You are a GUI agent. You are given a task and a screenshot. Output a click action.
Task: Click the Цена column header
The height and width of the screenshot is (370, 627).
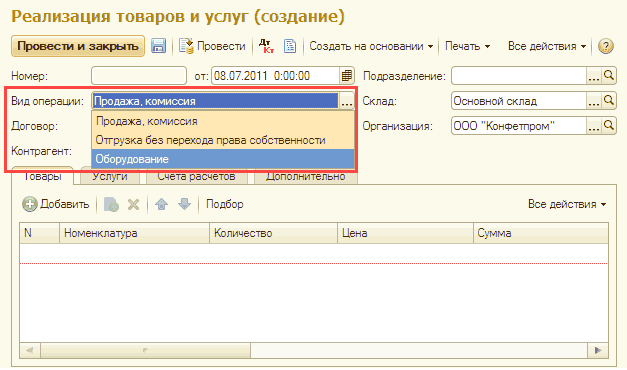405,233
